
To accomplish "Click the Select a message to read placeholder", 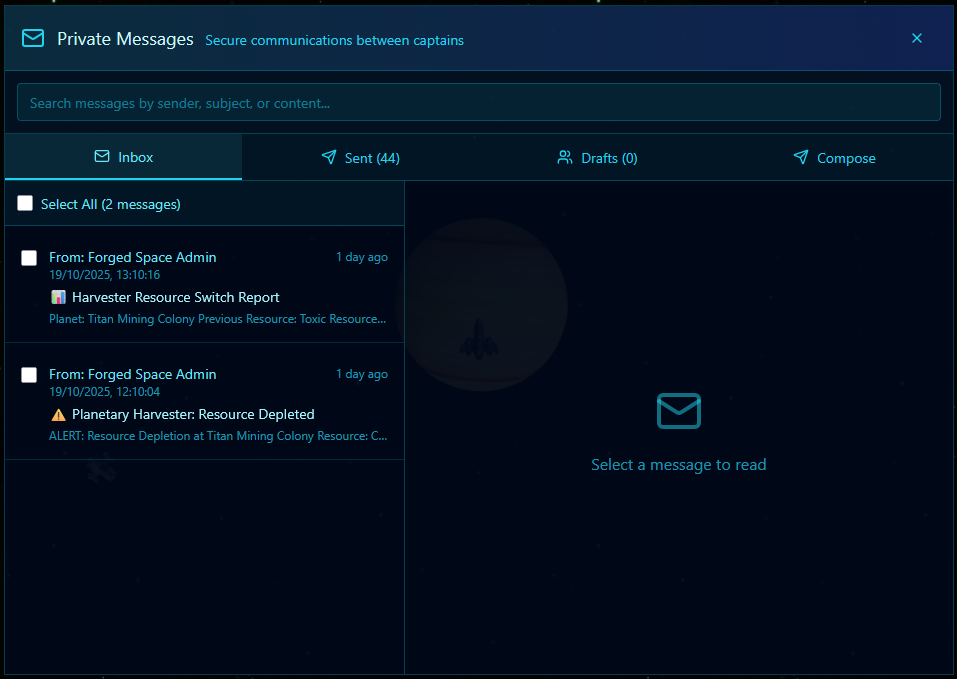I will click(678, 465).
